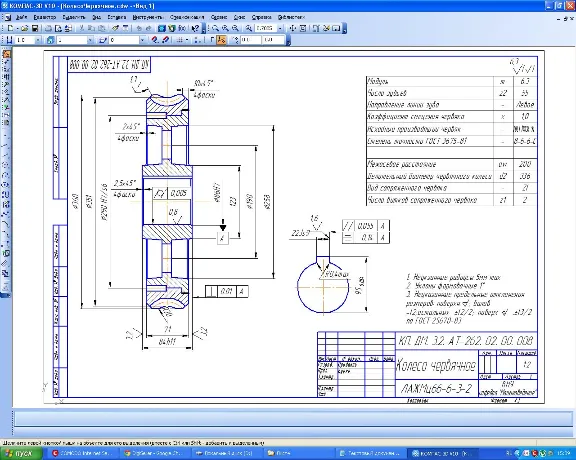Toggle the orange highlighted ortho mode button
The height and width of the screenshot is (460, 576).
coord(222,40)
